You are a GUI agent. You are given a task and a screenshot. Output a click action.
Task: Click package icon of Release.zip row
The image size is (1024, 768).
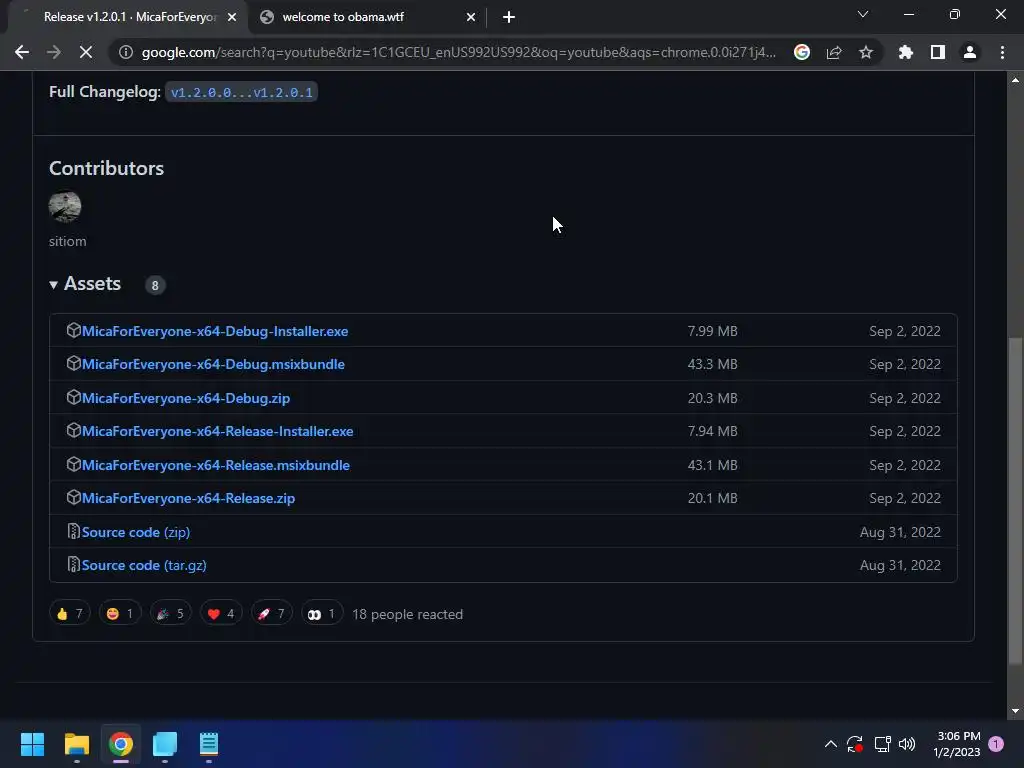73,498
